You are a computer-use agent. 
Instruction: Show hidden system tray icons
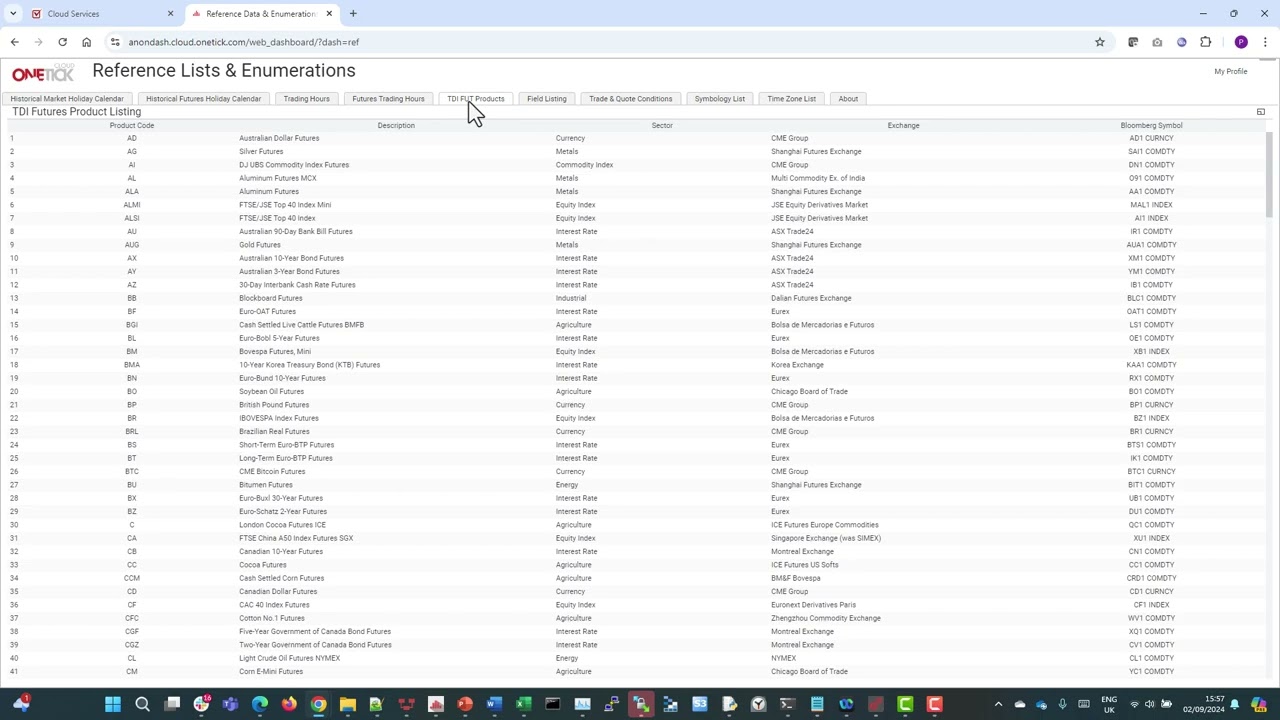point(997,705)
